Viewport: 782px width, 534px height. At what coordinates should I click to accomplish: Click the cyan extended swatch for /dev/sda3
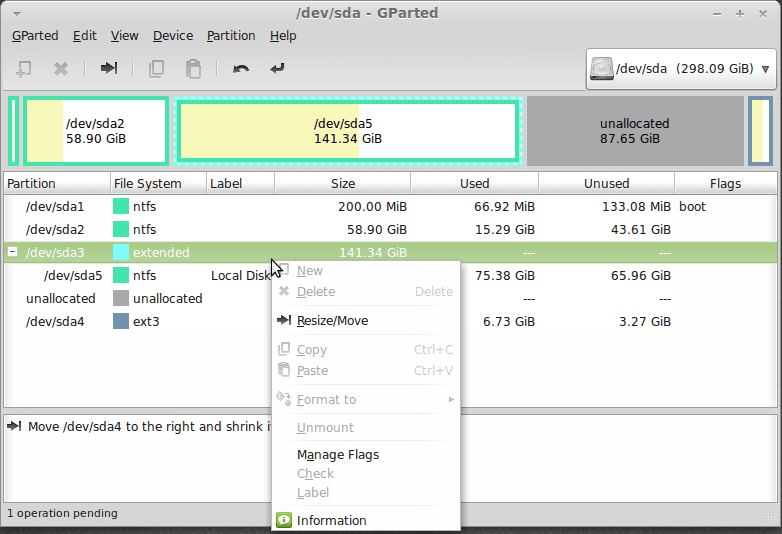[121, 252]
